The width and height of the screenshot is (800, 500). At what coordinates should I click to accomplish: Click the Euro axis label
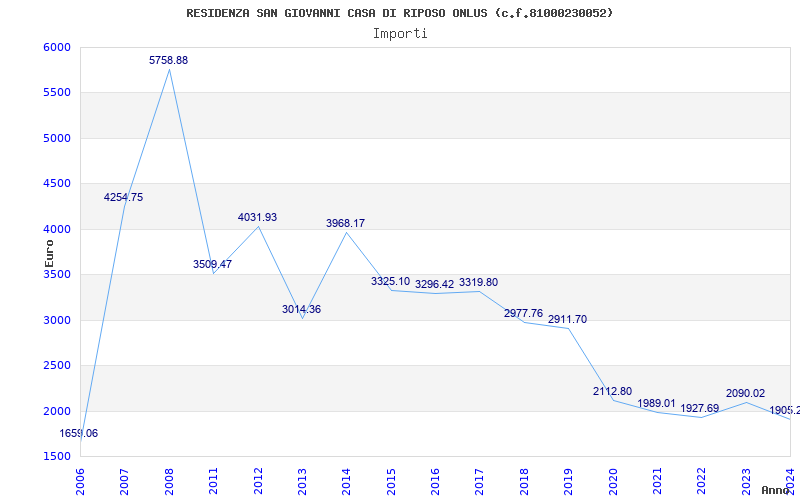pos(49,253)
